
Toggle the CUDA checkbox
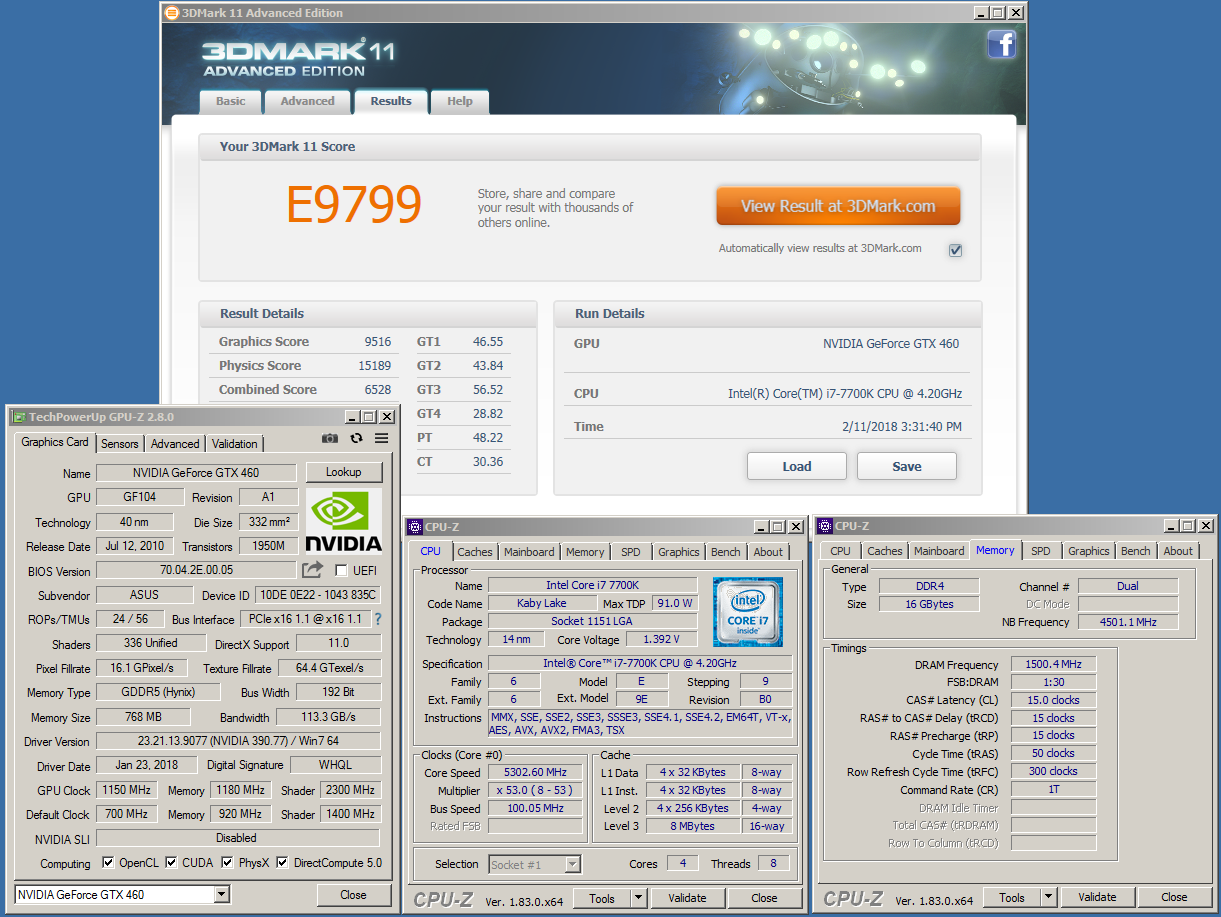click(172, 862)
